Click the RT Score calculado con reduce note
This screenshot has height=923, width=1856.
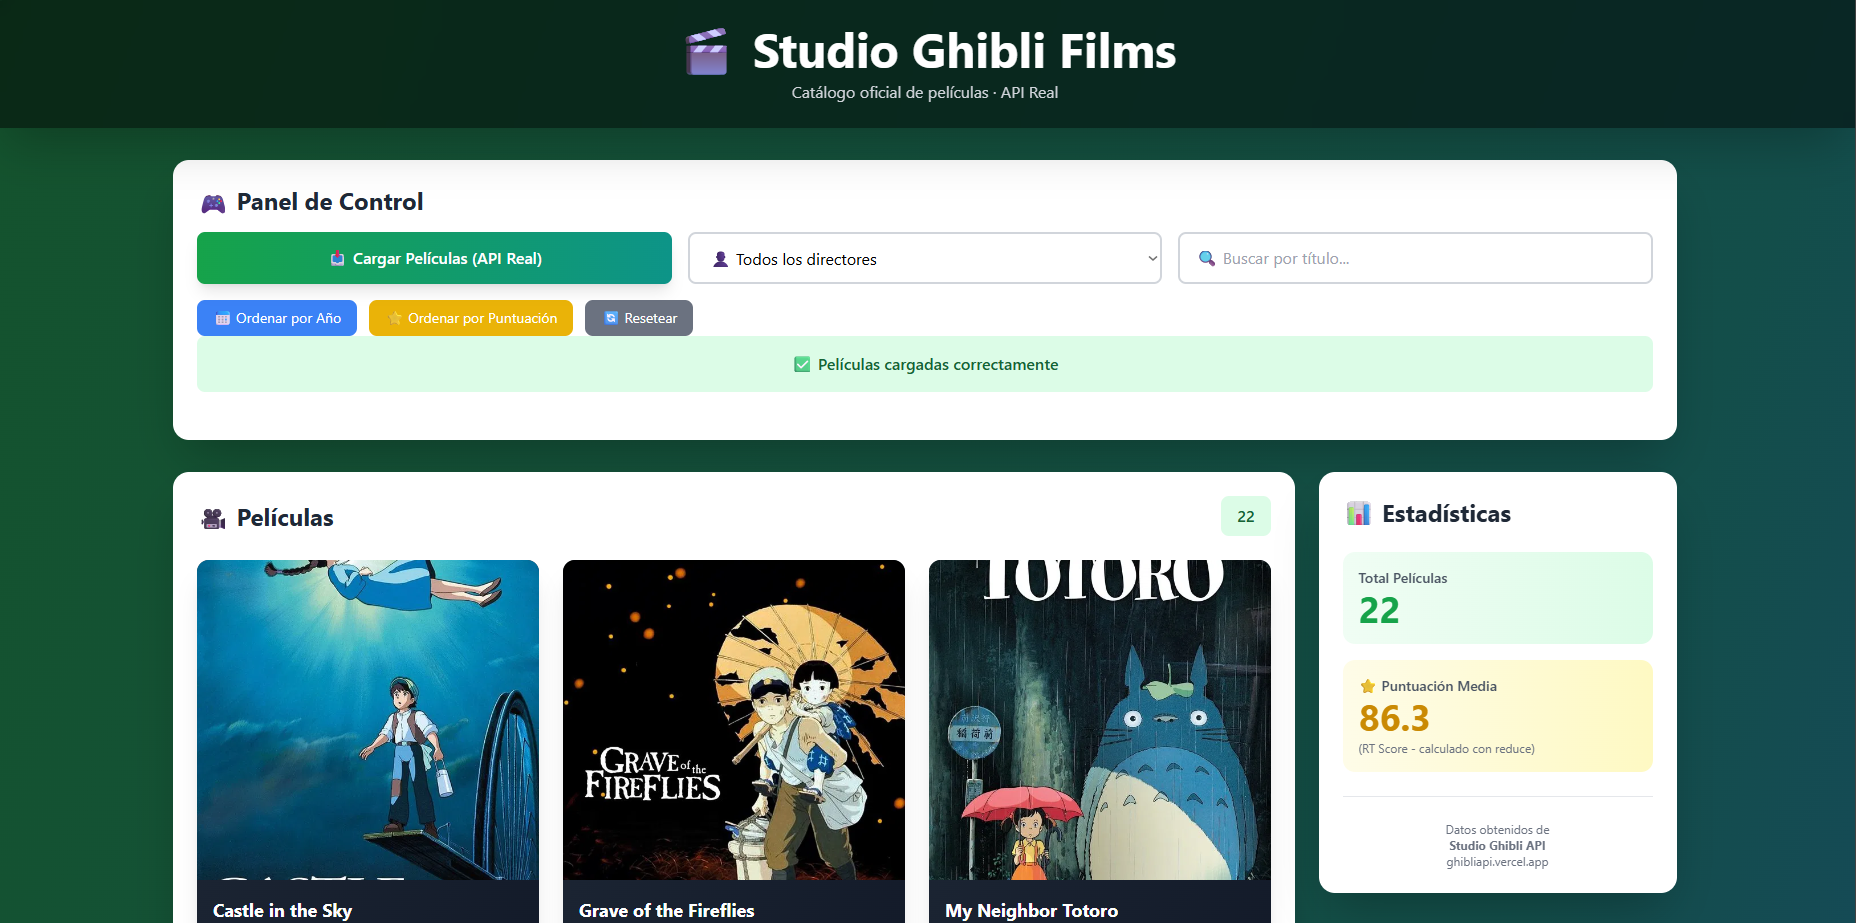[1446, 749]
